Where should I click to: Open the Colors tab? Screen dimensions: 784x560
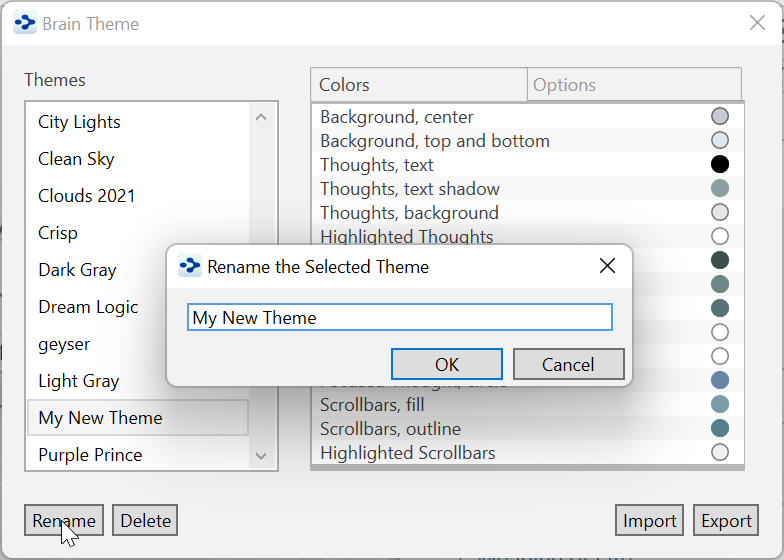(x=419, y=85)
